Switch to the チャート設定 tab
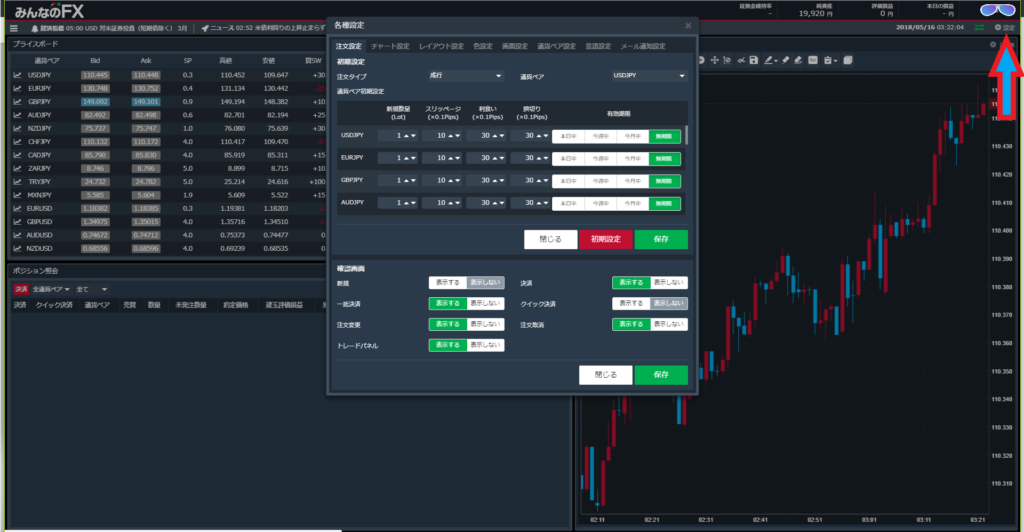 pos(391,46)
